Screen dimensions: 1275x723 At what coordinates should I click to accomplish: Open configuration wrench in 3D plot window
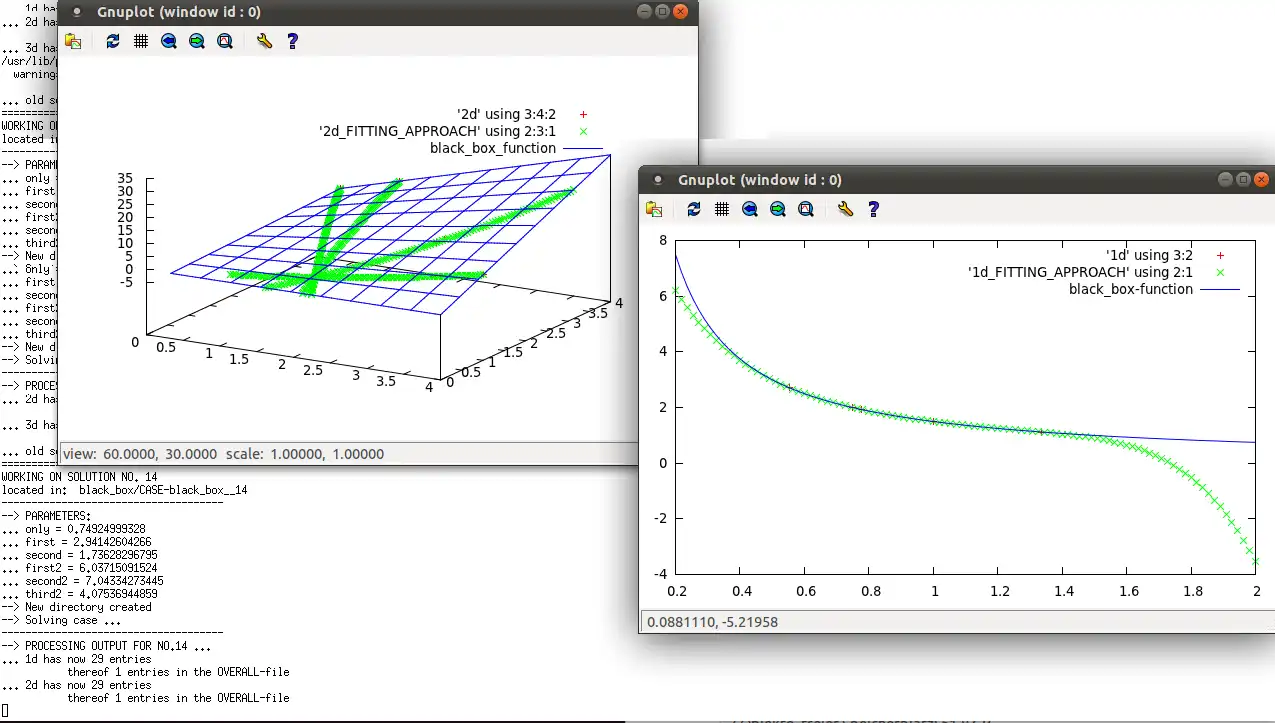click(x=264, y=41)
